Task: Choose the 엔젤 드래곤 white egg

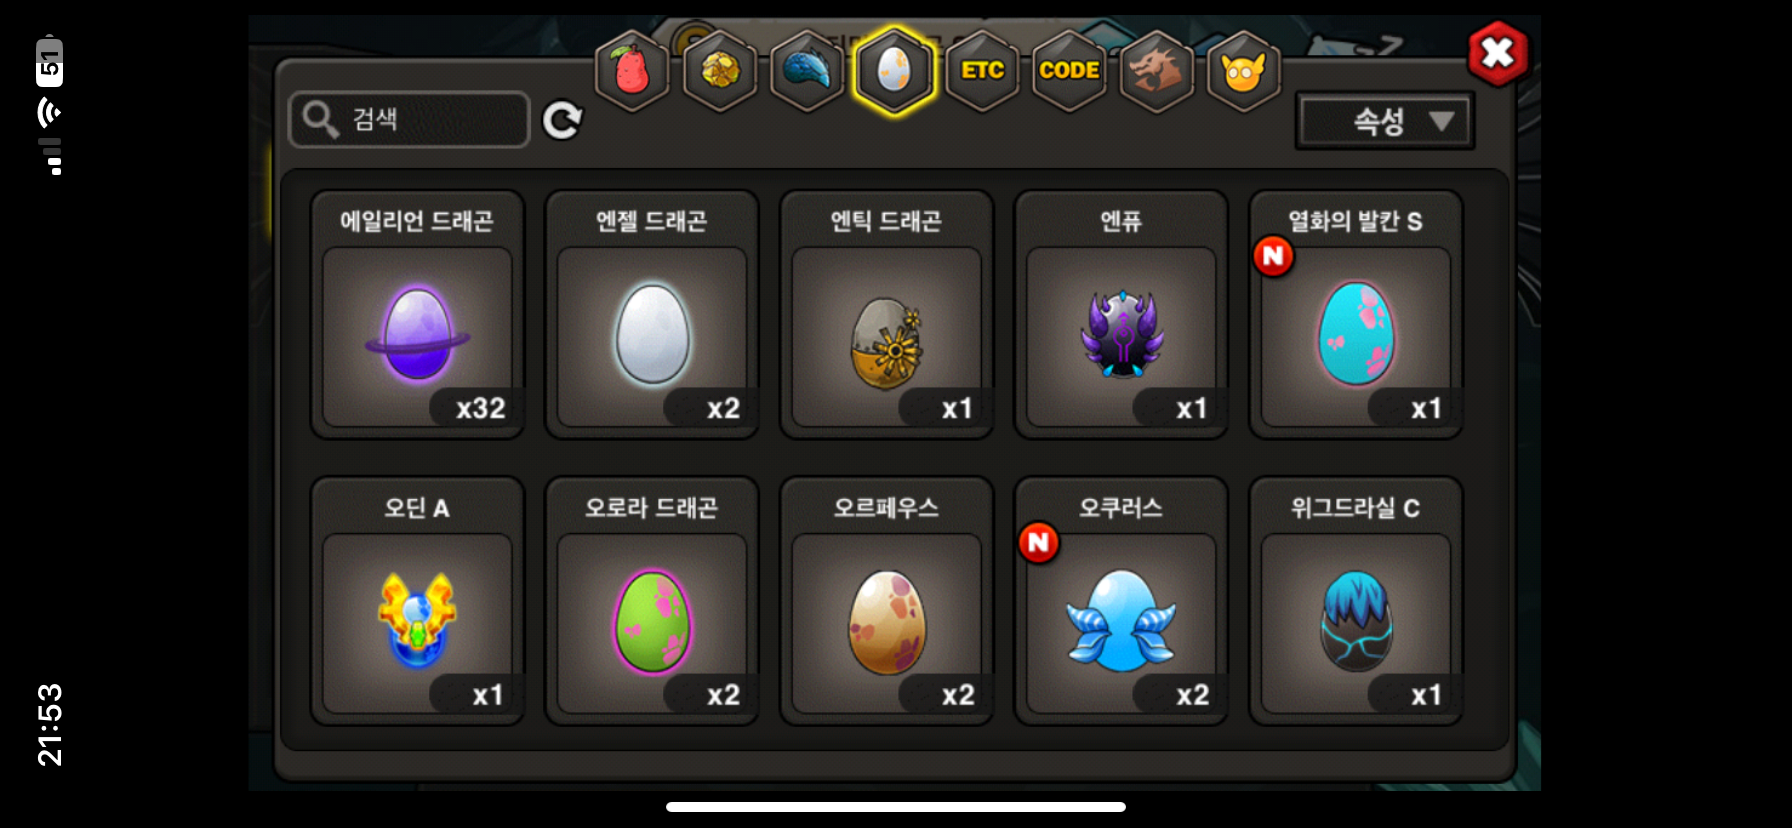Action: (652, 314)
